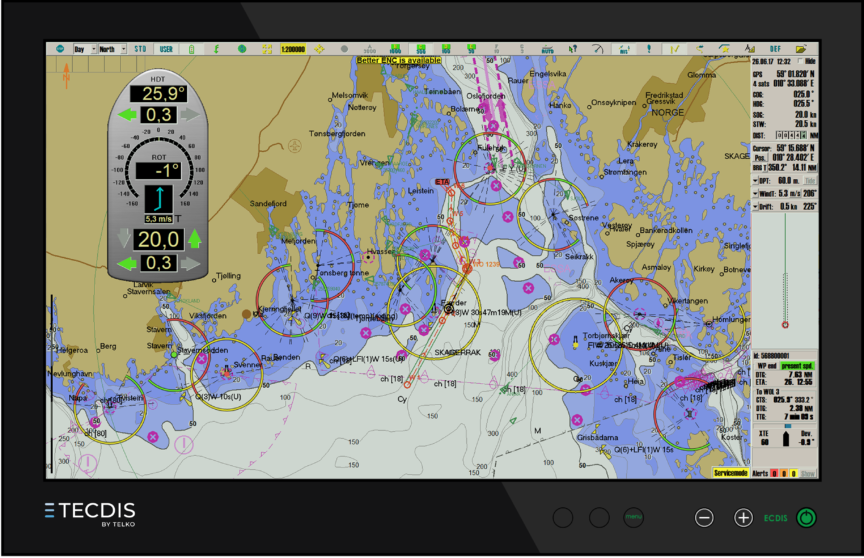This screenshot has width=864, height=558.
Task: Click the Show alerts button
Action: [x=808, y=474]
